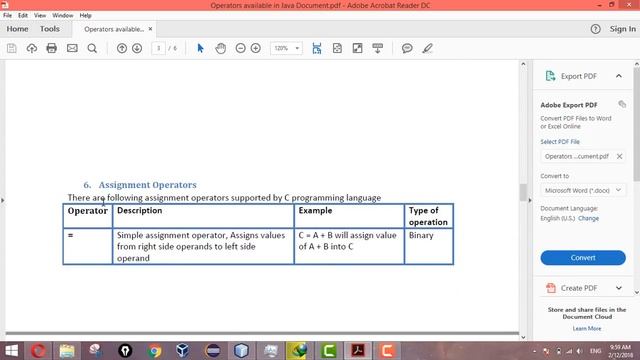640x360 pixels.
Task: Click the 'Assignment Operators' heading text
Action: point(147,185)
